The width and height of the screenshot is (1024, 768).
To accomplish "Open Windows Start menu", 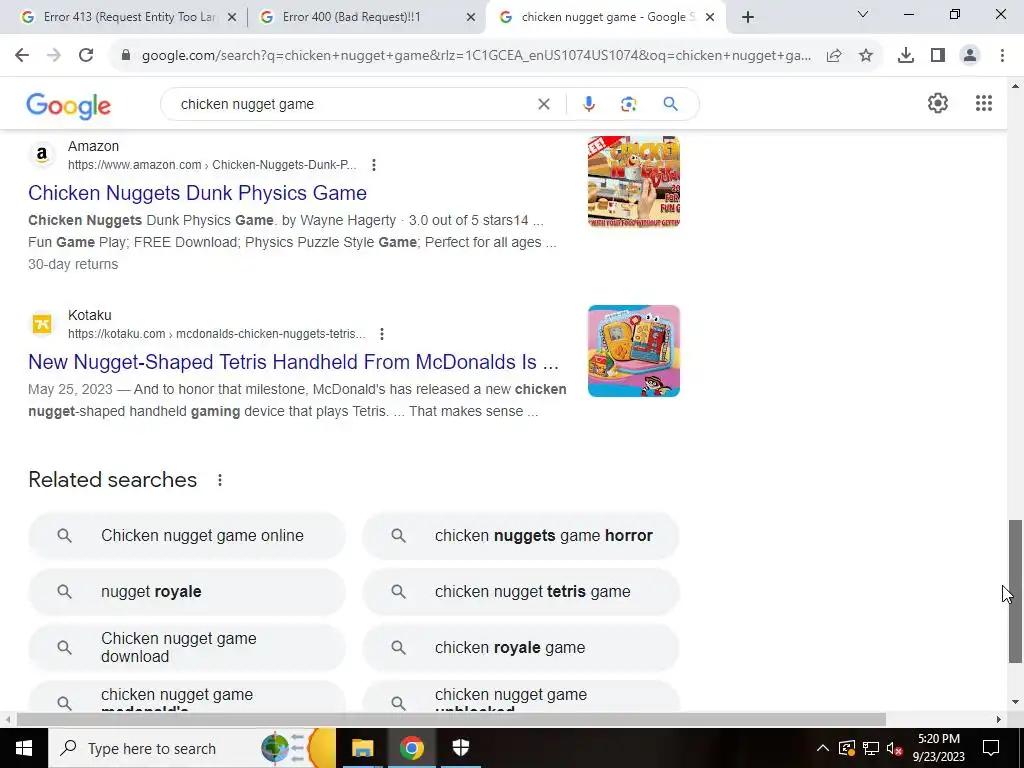I will click(x=24, y=748).
